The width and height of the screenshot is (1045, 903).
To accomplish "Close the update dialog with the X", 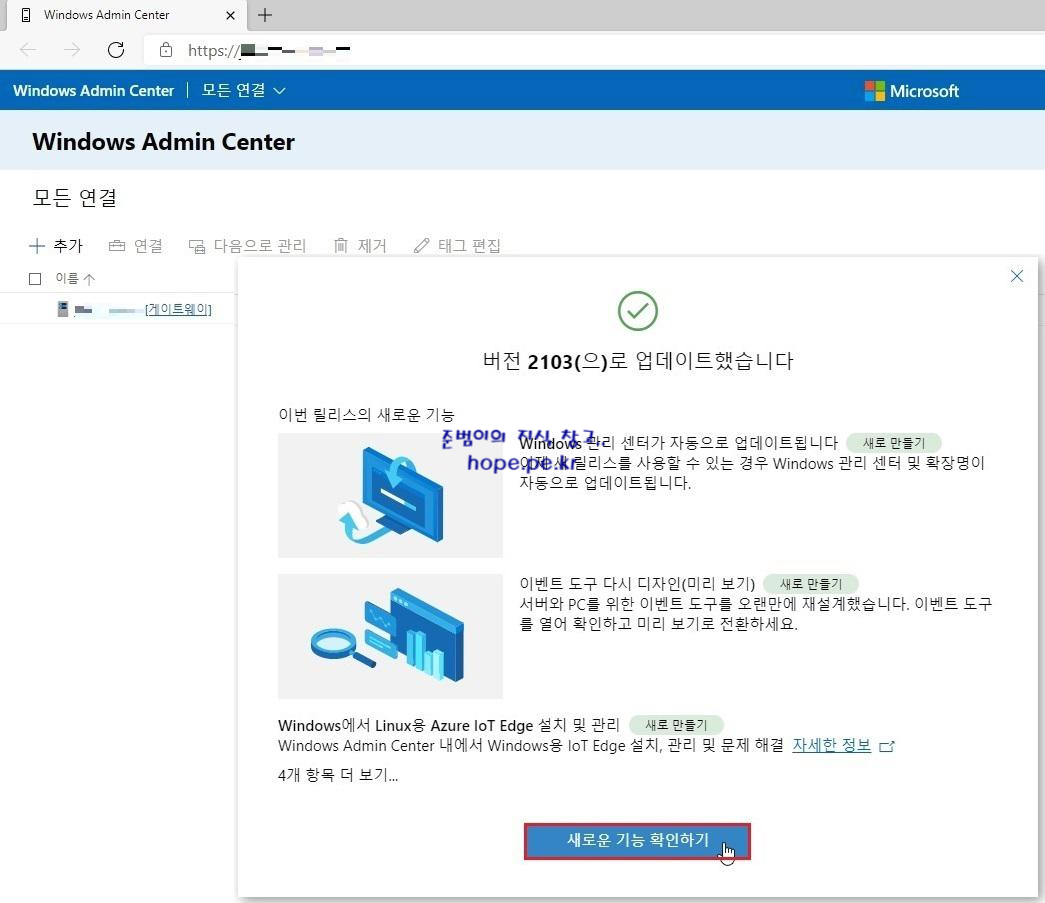I will click(x=1016, y=276).
